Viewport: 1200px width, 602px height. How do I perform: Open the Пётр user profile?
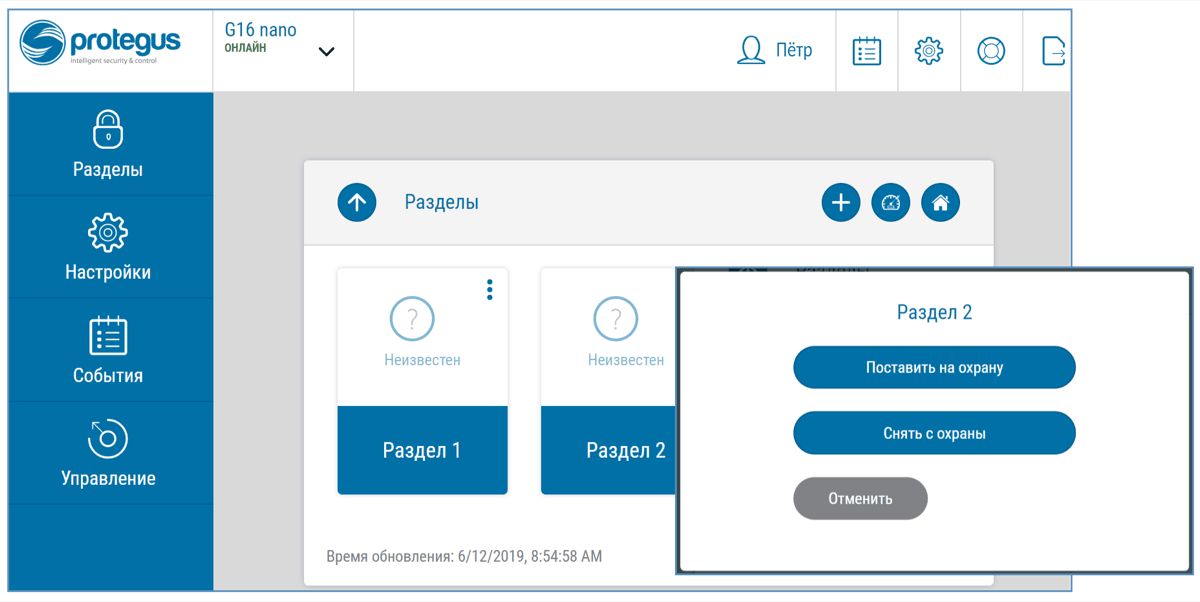pyautogui.click(x=774, y=51)
